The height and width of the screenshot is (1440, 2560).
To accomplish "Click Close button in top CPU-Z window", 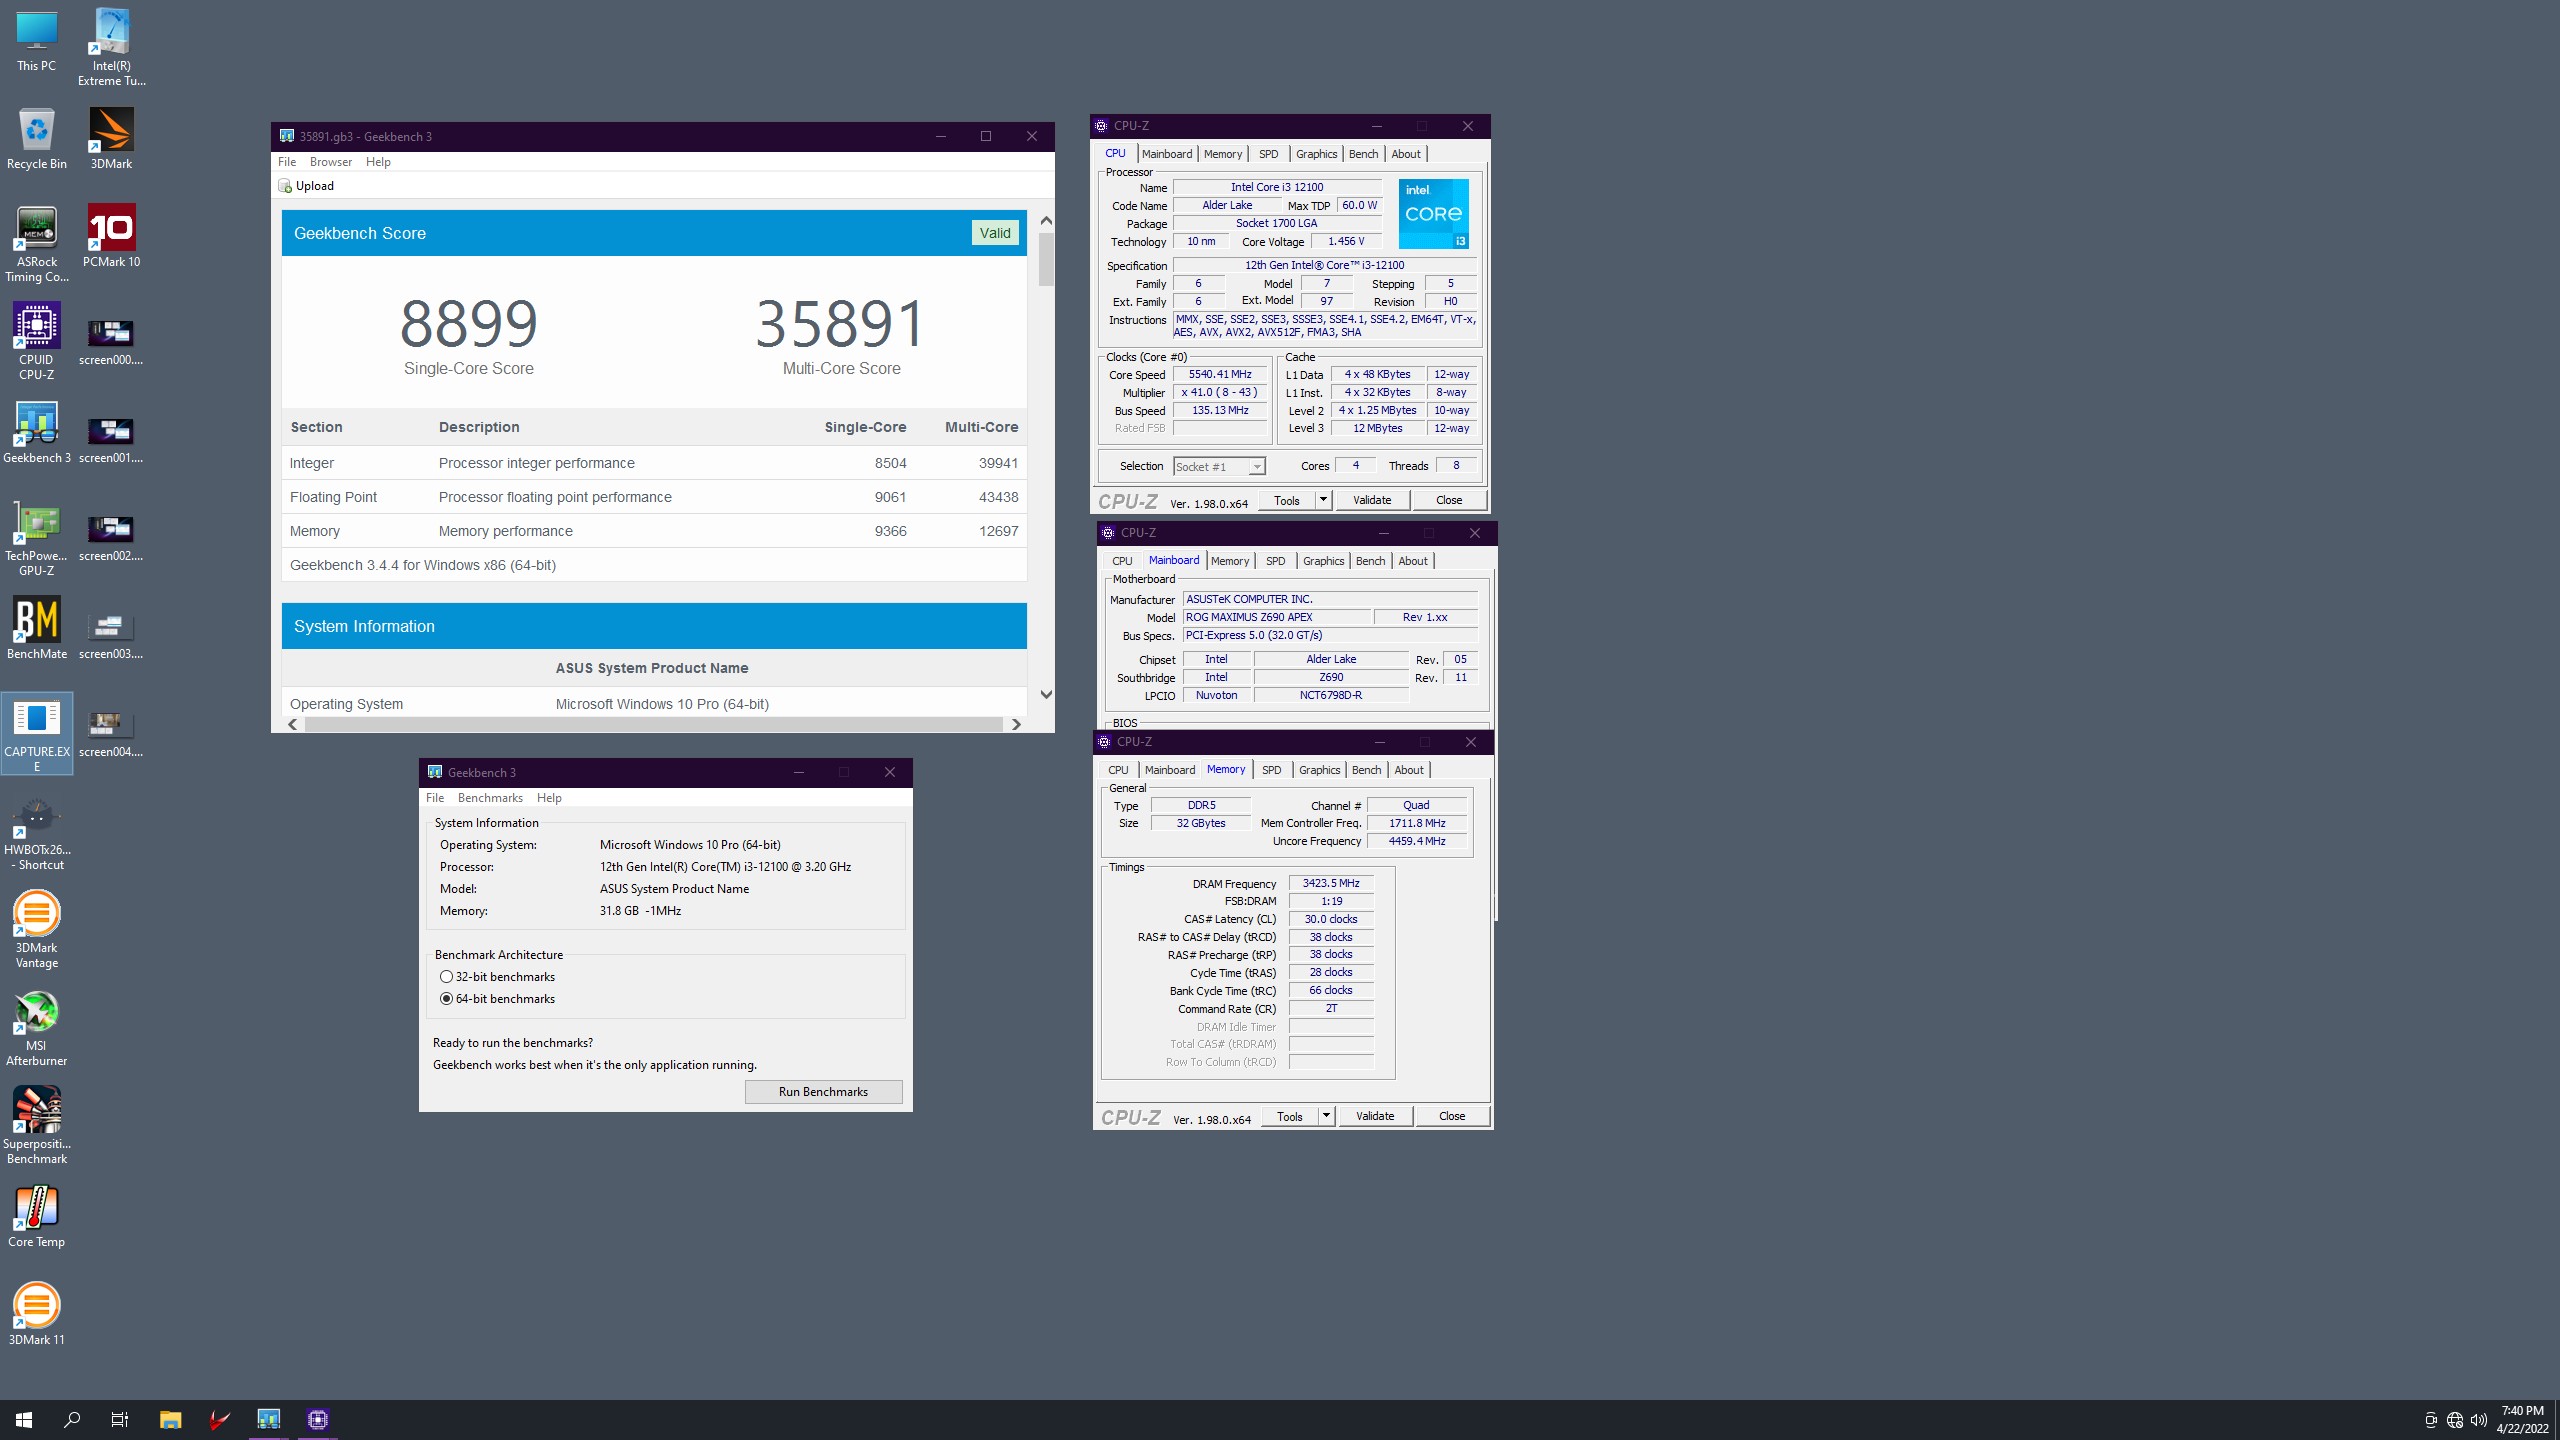I will (1449, 500).
